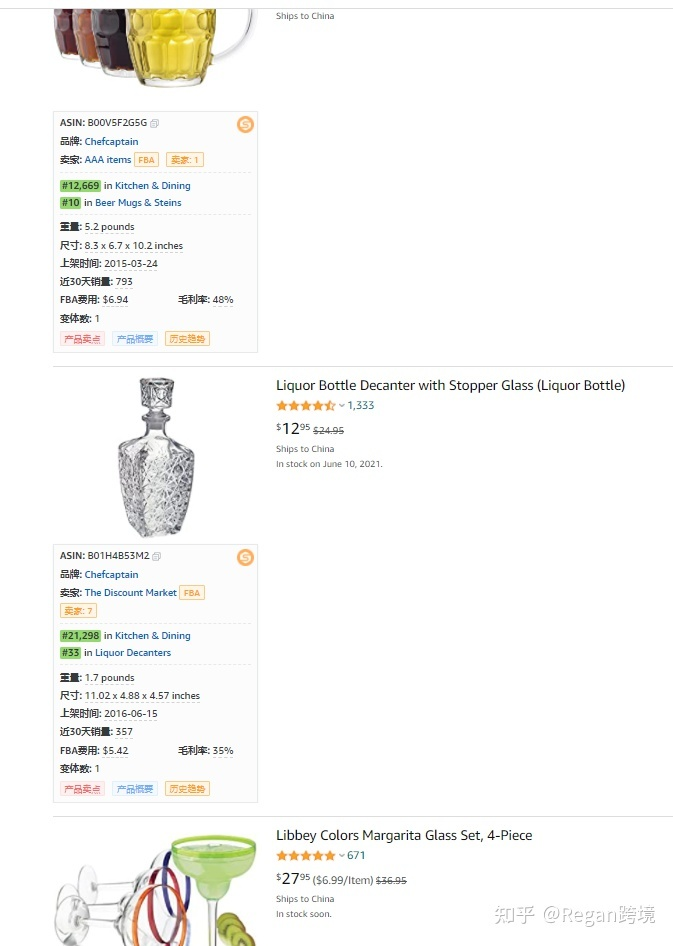Screen dimensions: 673x946
Task: Click the FBA badge beside The Discount Market
Action: coord(191,592)
